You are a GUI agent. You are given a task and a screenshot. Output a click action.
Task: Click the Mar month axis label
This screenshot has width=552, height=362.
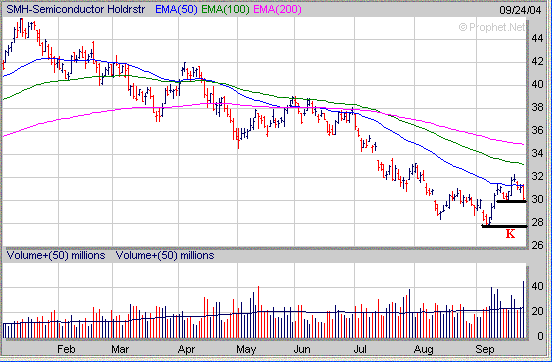tap(120, 349)
